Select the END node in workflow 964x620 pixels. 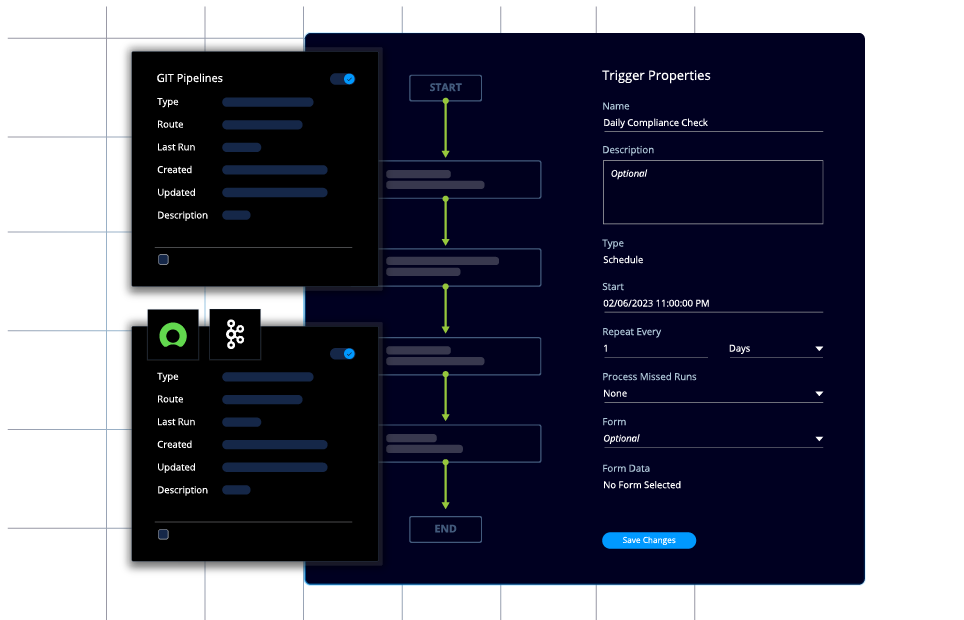point(445,530)
